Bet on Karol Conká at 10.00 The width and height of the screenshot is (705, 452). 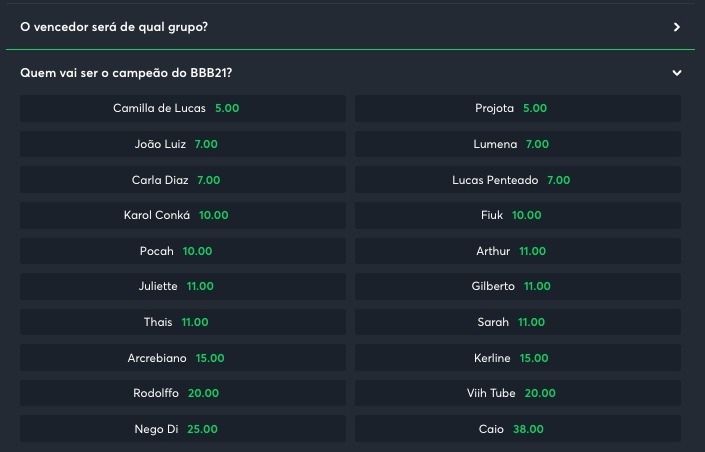[x=183, y=215]
